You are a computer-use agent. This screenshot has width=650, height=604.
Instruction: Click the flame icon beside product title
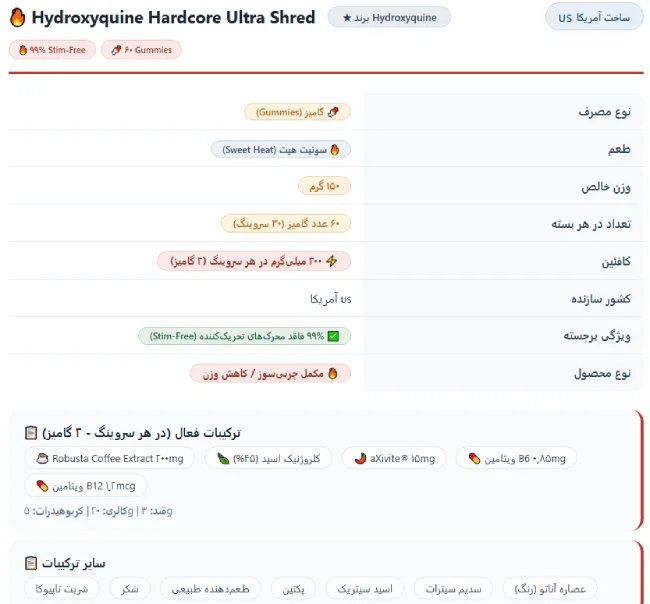point(17,18)
